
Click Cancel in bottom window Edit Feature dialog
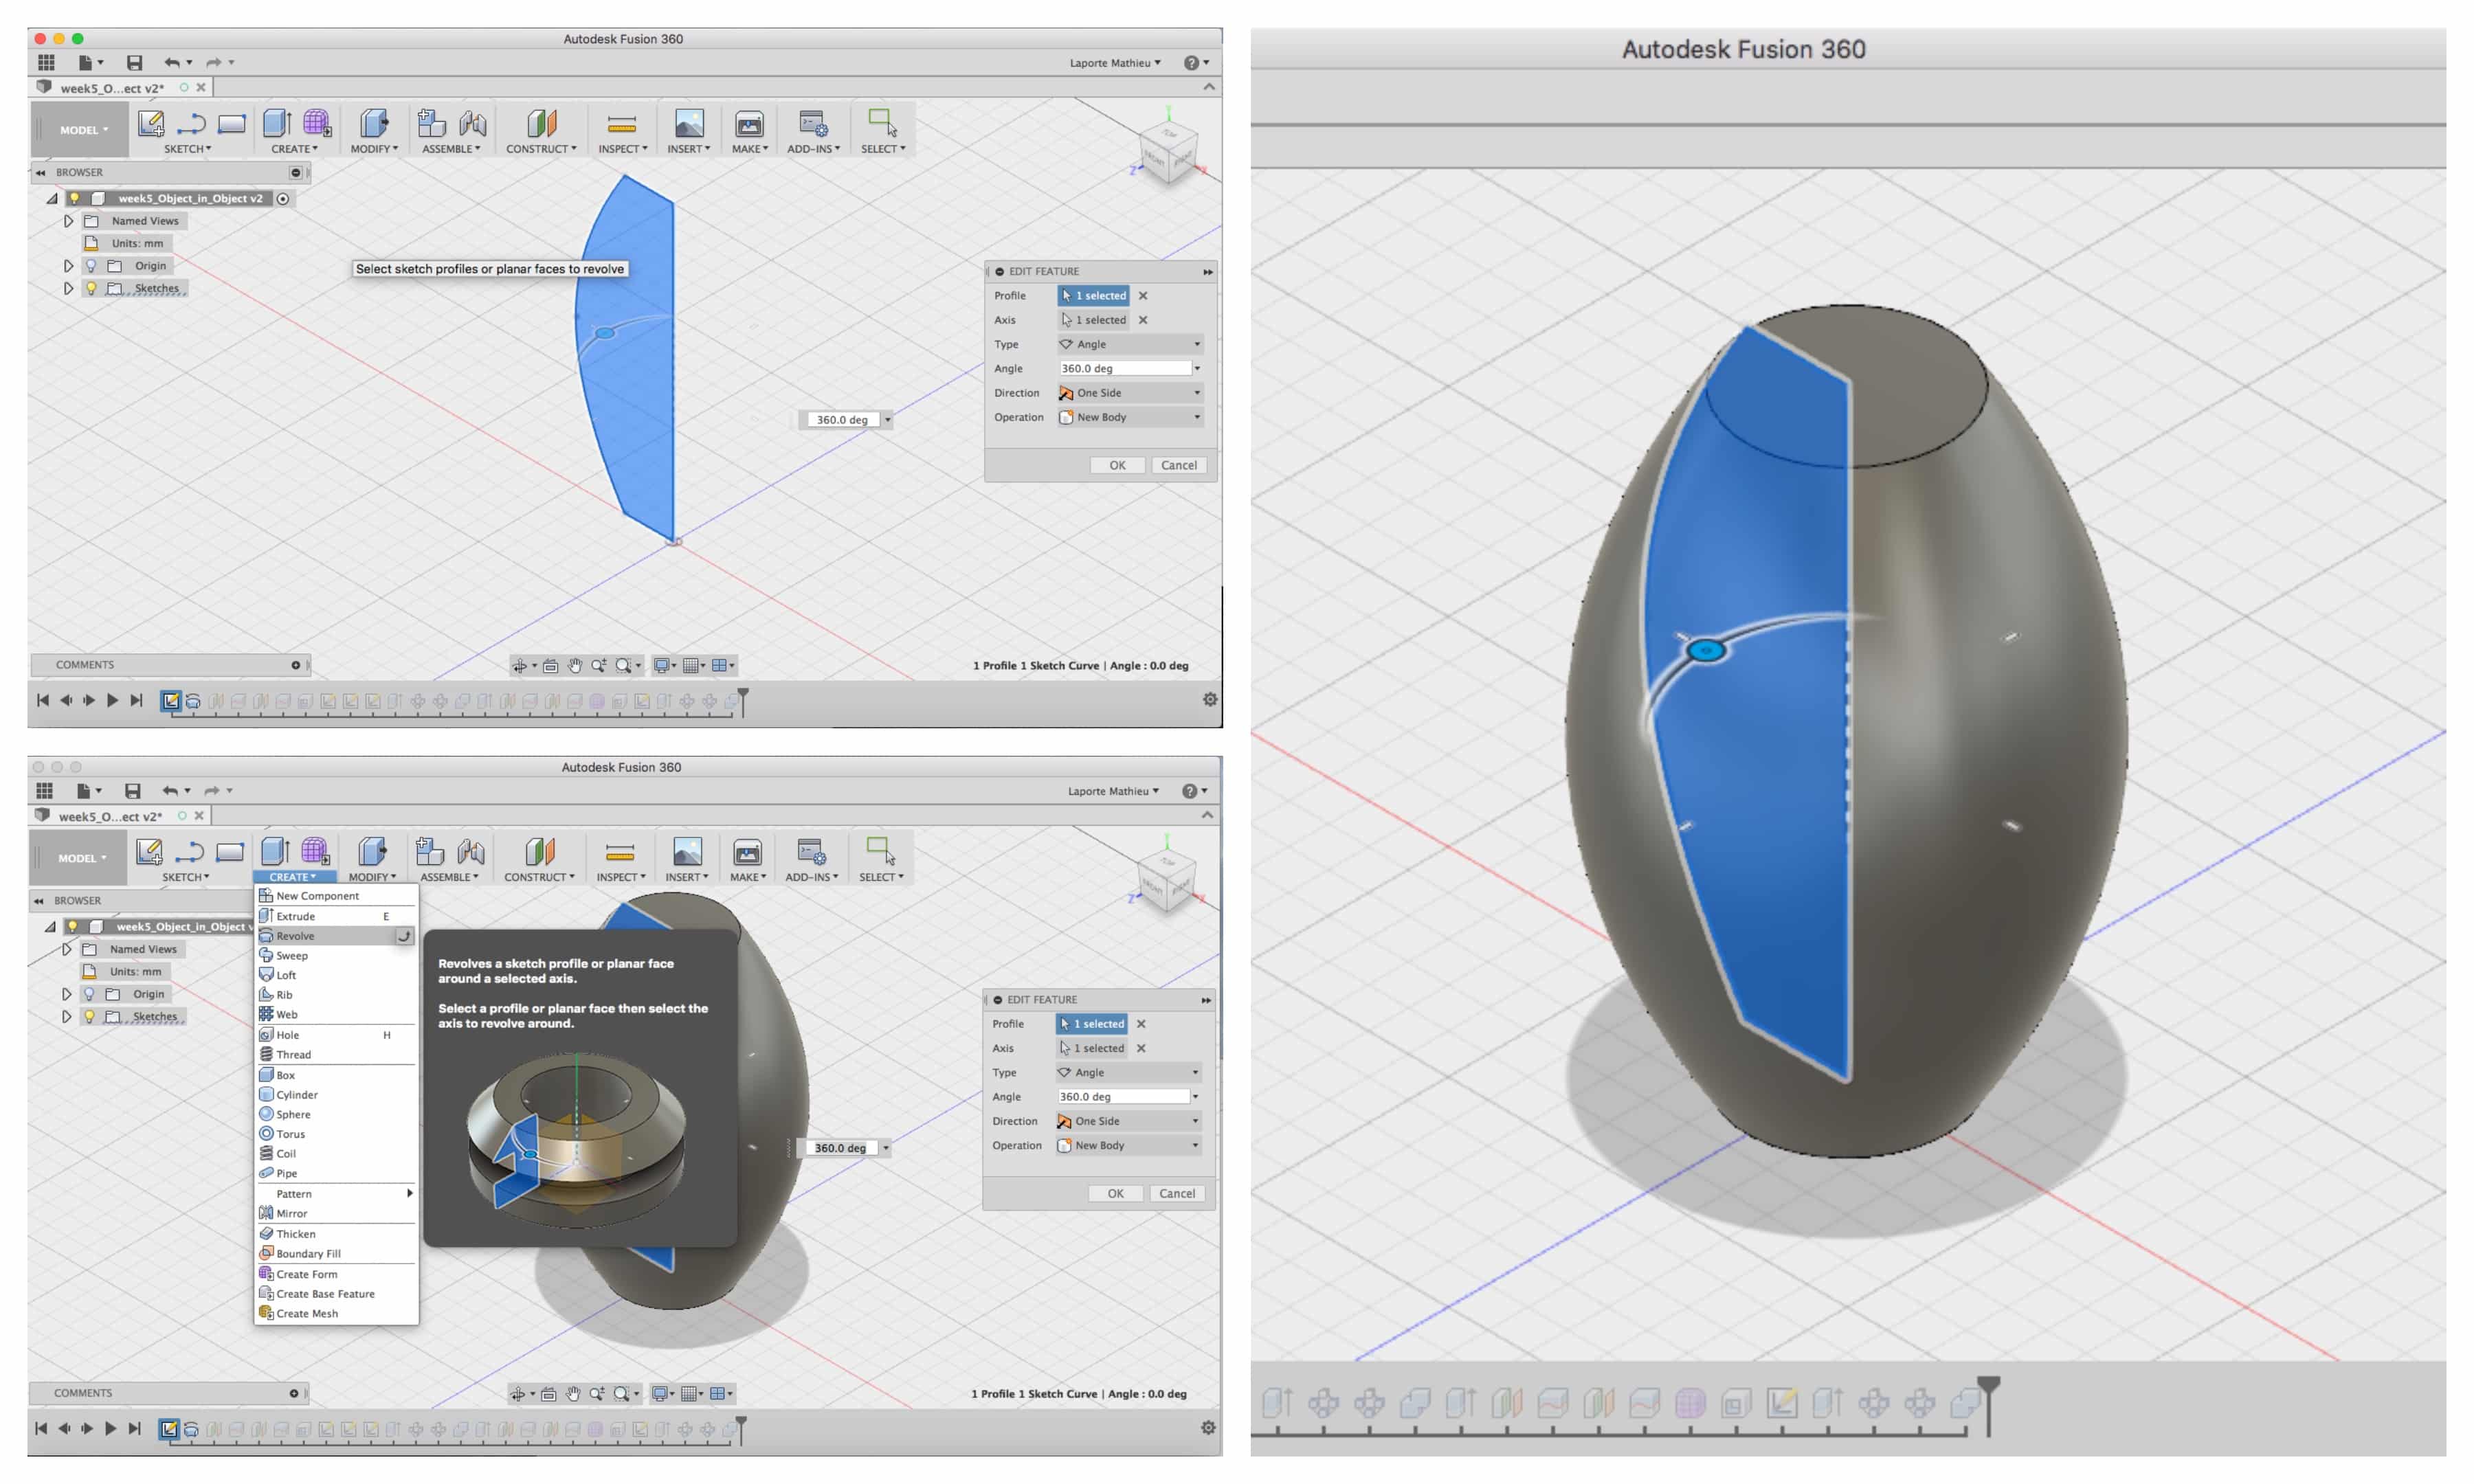1176,1193
